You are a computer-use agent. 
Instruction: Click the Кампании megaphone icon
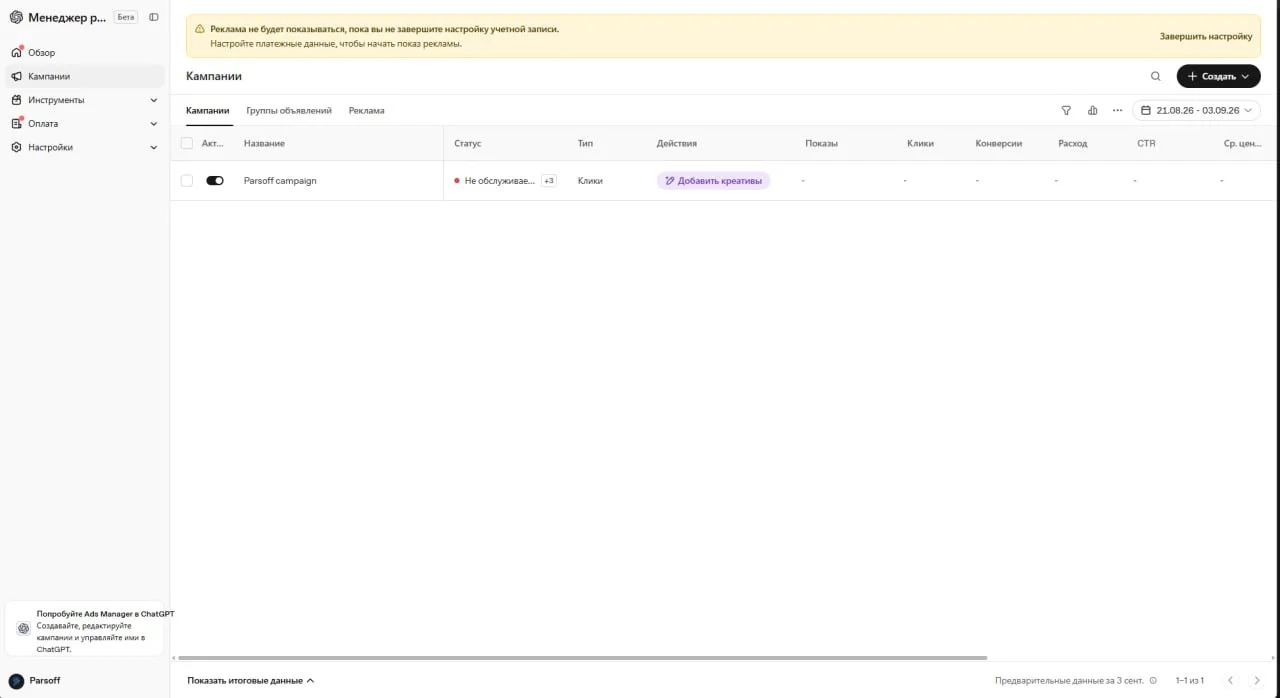(x=16, y=76)
